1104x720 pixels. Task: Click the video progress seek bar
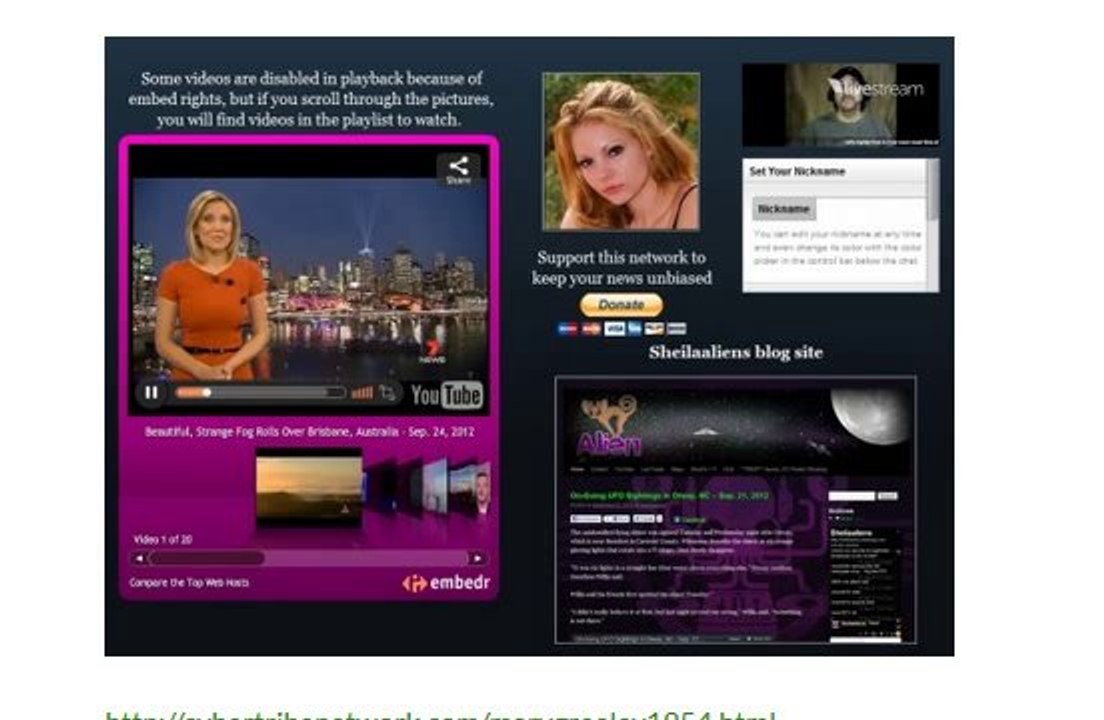[x=260, y=393]
